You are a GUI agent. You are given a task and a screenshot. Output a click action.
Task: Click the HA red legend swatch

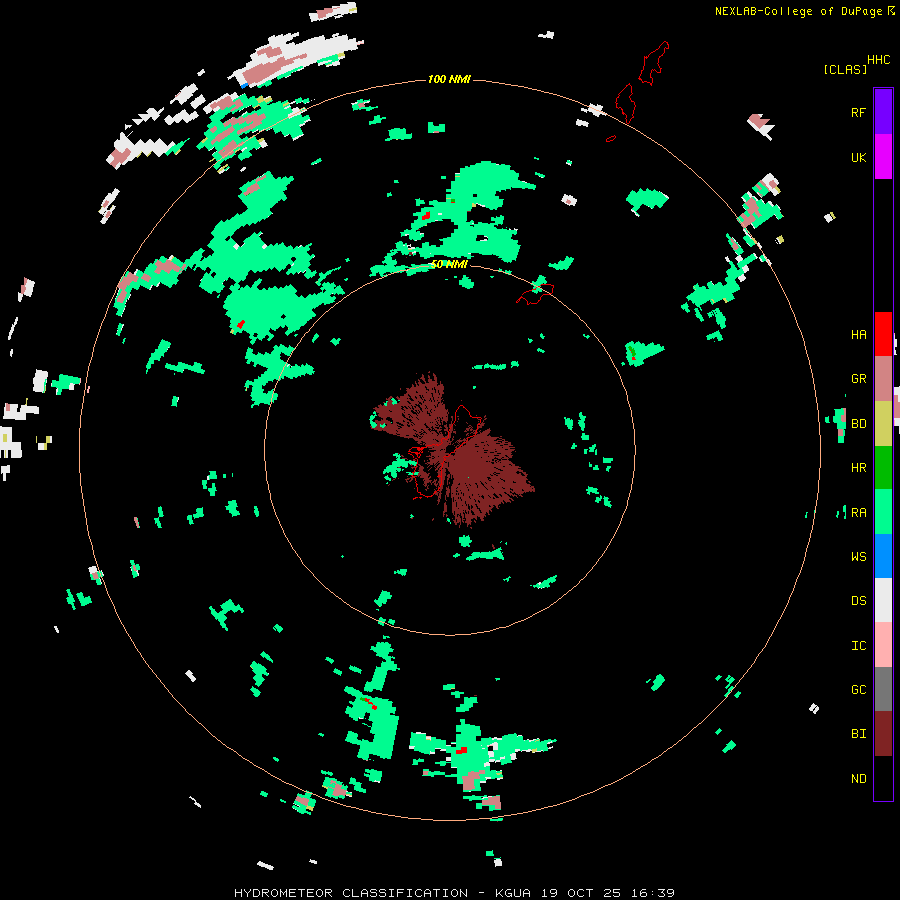click(x=883, y=334)
